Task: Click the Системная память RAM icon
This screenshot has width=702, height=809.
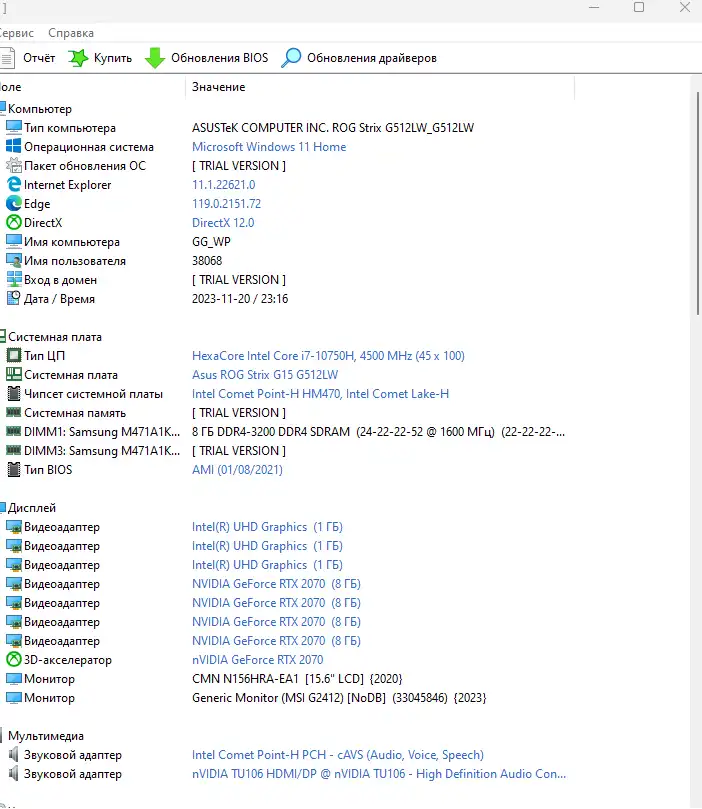Action: [13, 412]
